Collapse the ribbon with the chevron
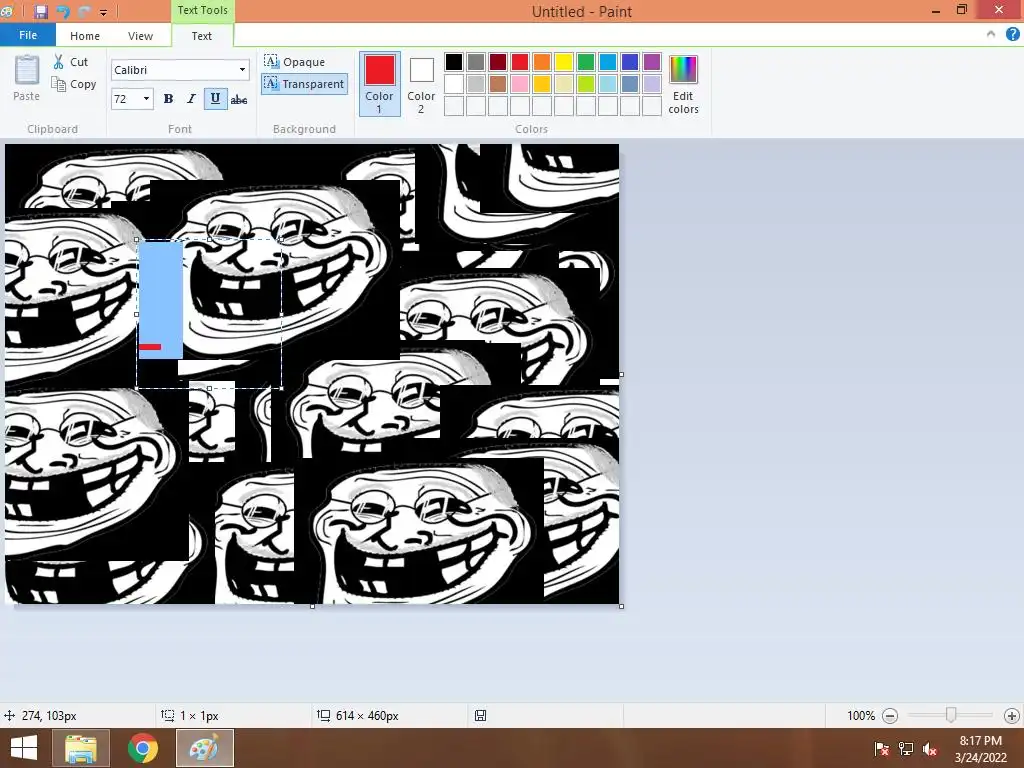Image resolution: width=1024 pixels, height=768 pixels. tap(991, 35)
